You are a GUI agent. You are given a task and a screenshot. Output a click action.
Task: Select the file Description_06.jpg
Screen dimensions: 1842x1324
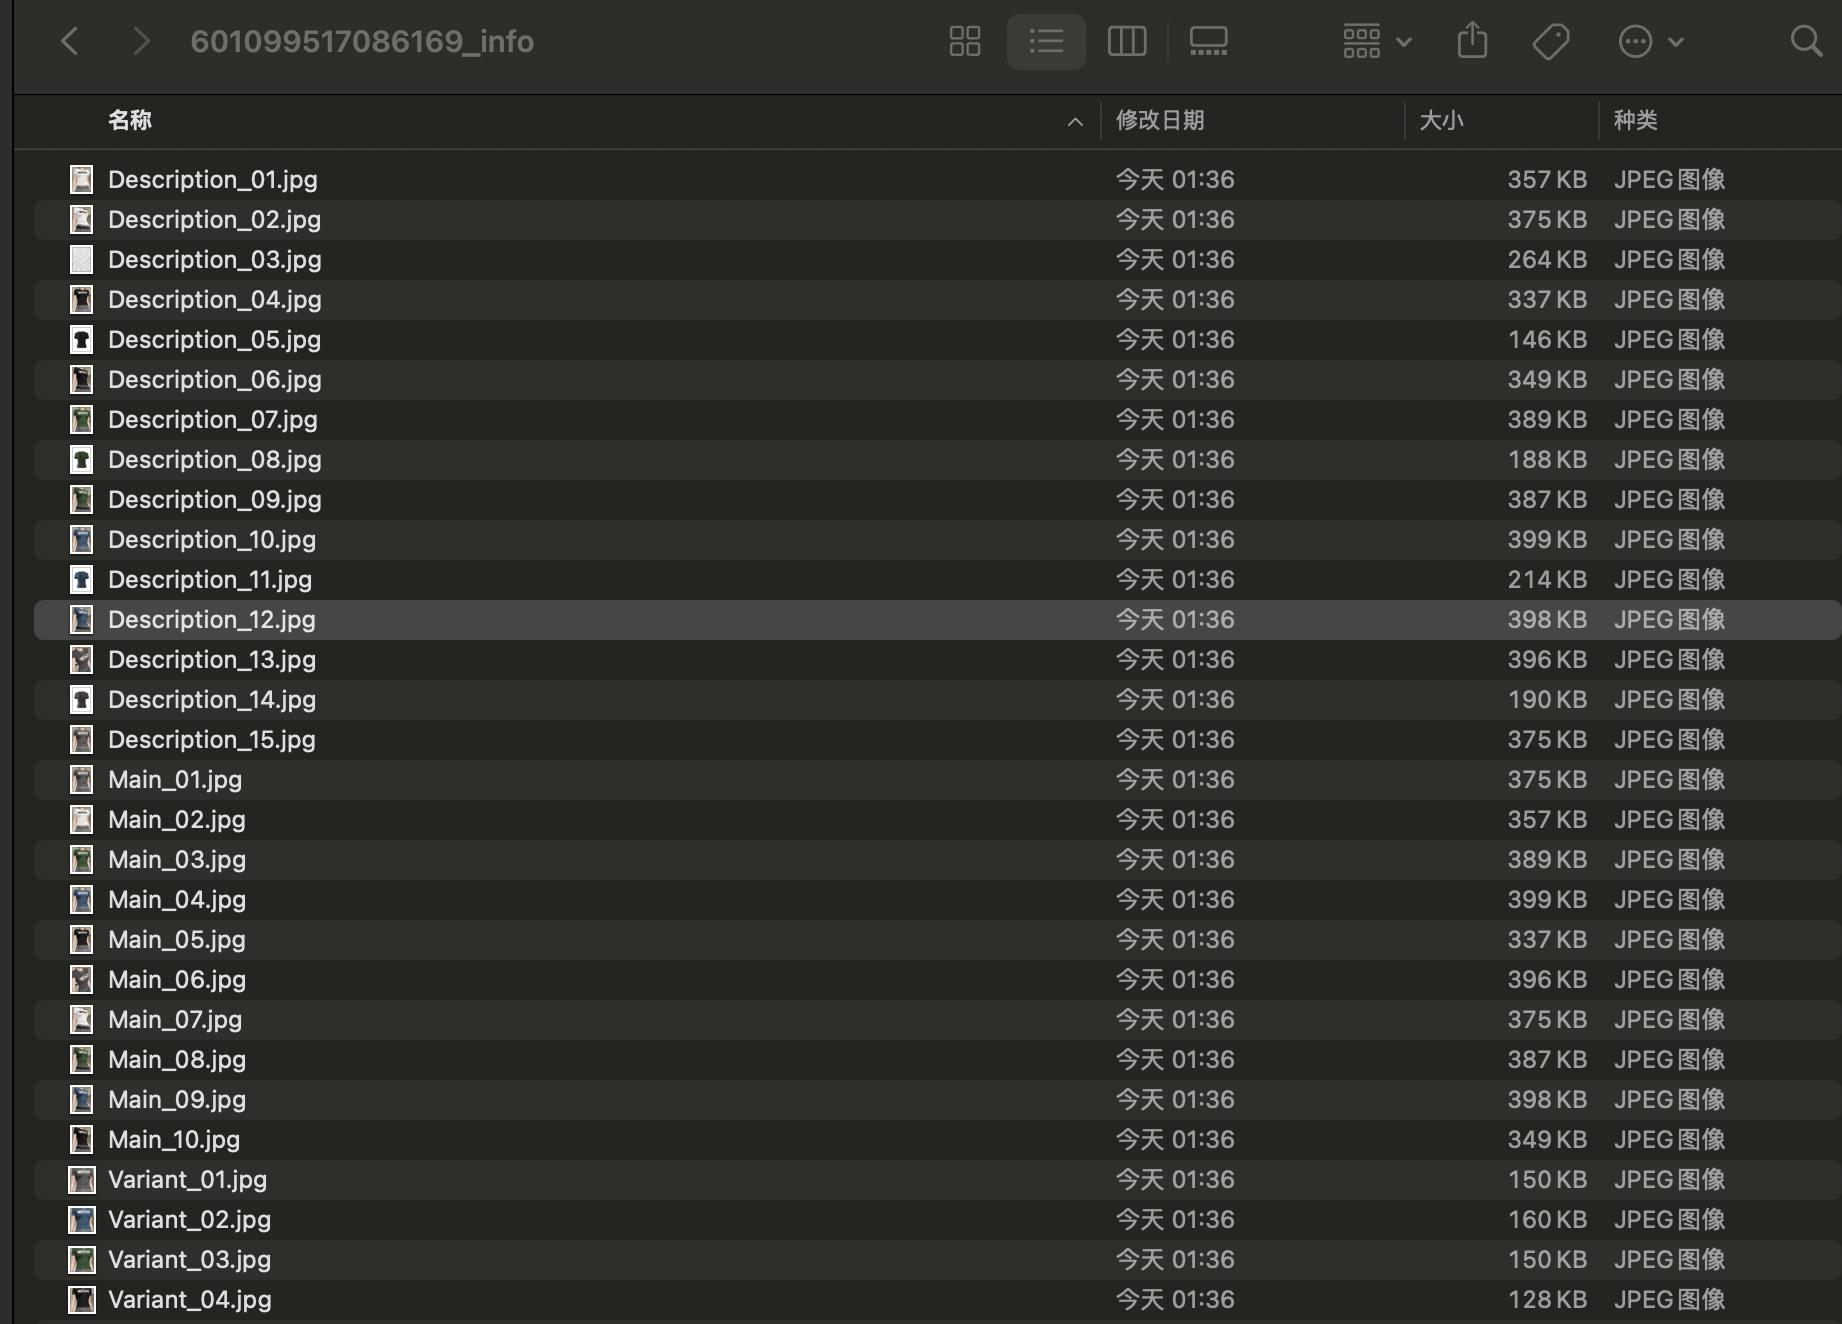937,379
